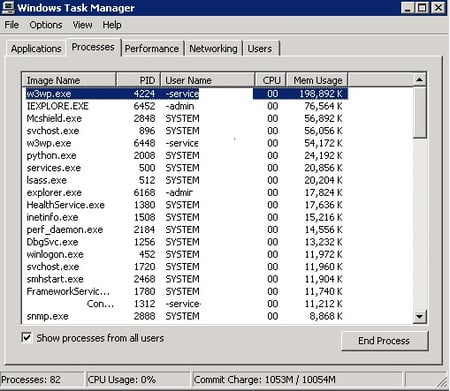This screenshot has width=450, height=391.
Task: Switch to the Performance tab
Action: (x=152, y=49)
